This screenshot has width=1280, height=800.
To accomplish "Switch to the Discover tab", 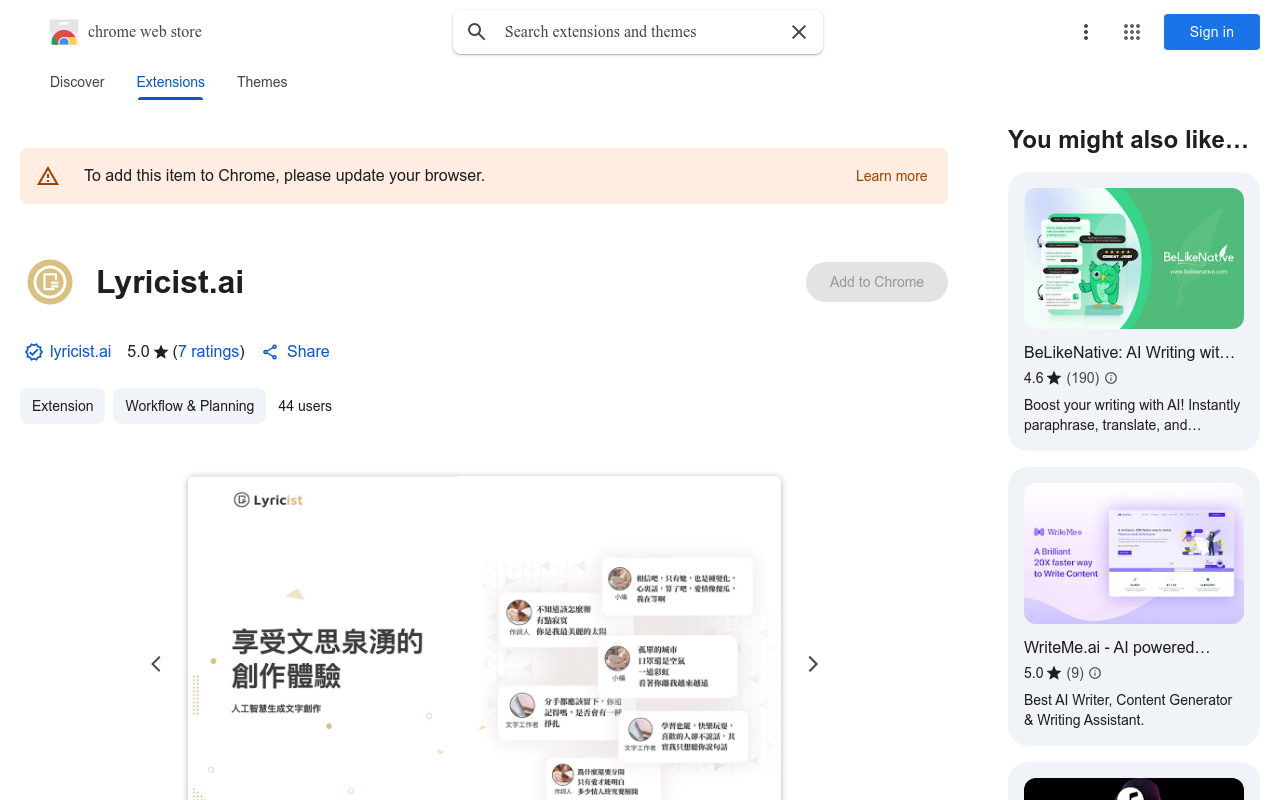I will tap(77, 82).
